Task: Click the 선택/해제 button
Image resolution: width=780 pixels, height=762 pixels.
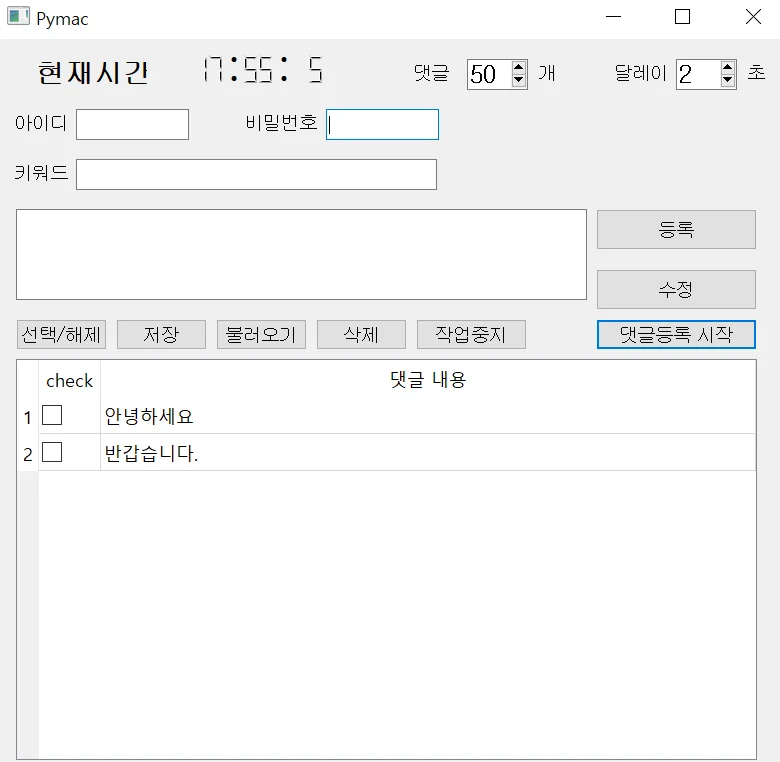Action: click(61, 334)
